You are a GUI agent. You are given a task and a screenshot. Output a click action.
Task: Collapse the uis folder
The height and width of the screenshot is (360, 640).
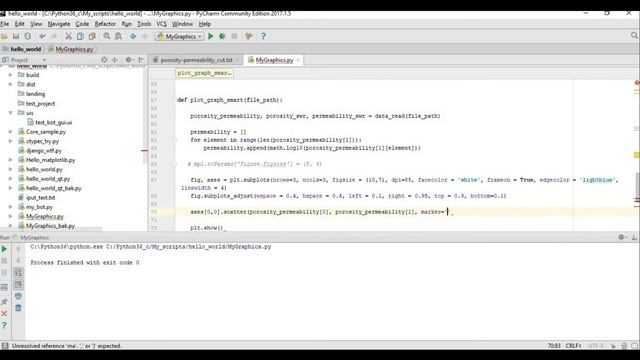[11, 113]
